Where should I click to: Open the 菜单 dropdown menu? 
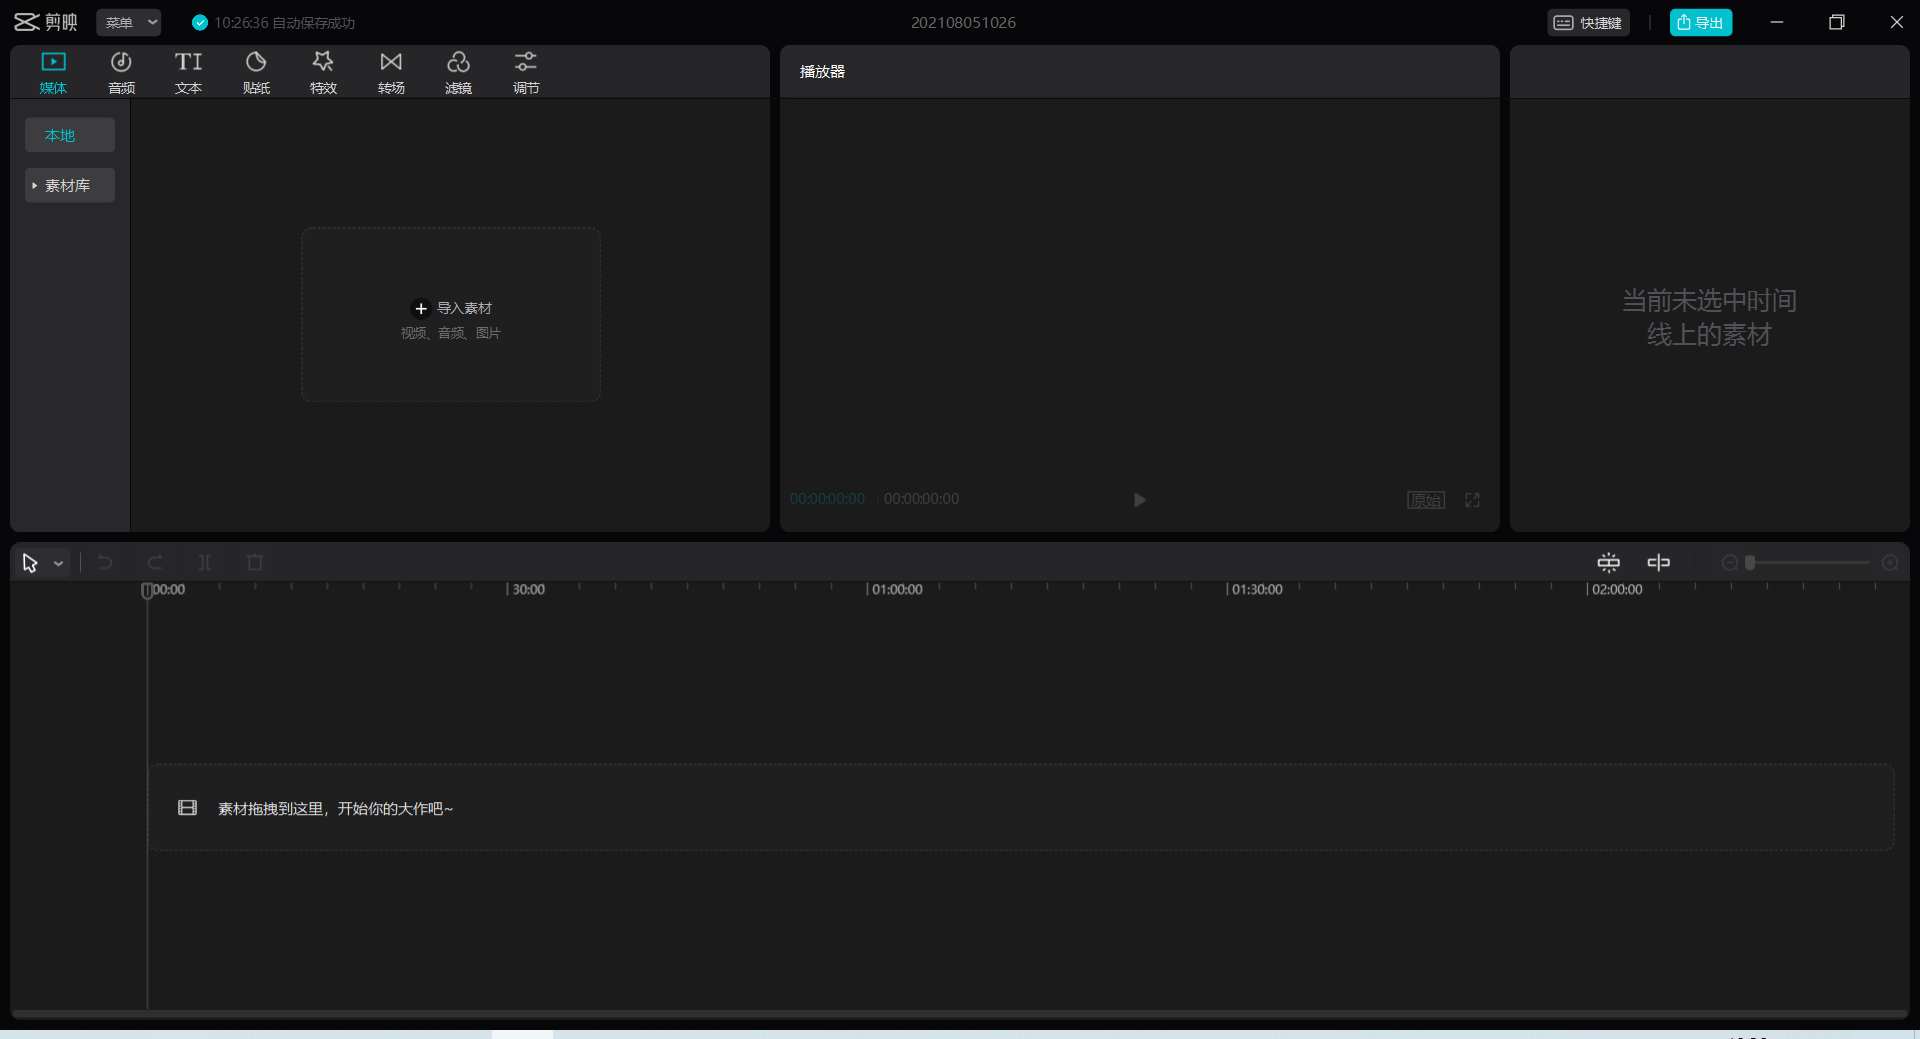point(129,23)
